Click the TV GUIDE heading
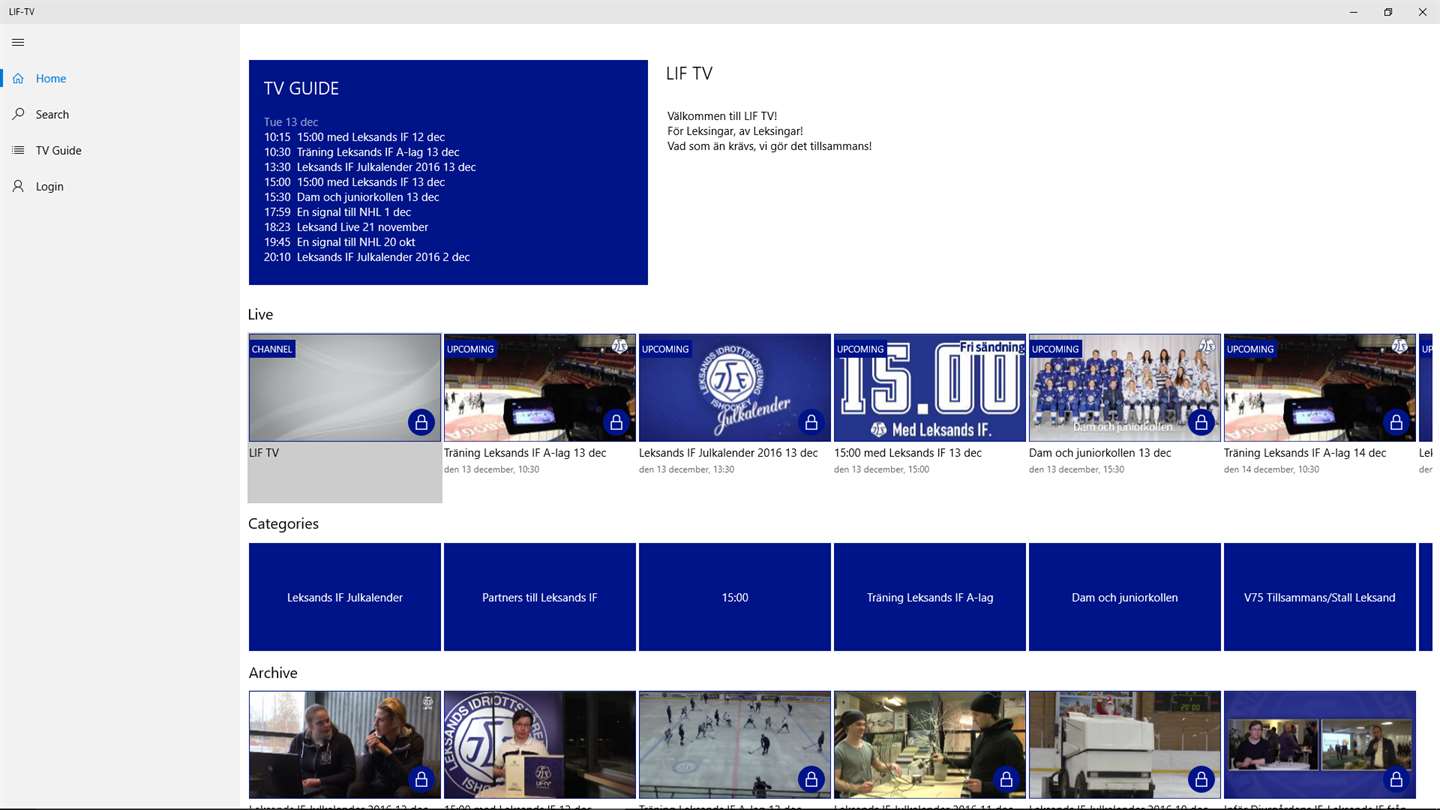Viewport: 1440px width, 810px height. point(301,88)
